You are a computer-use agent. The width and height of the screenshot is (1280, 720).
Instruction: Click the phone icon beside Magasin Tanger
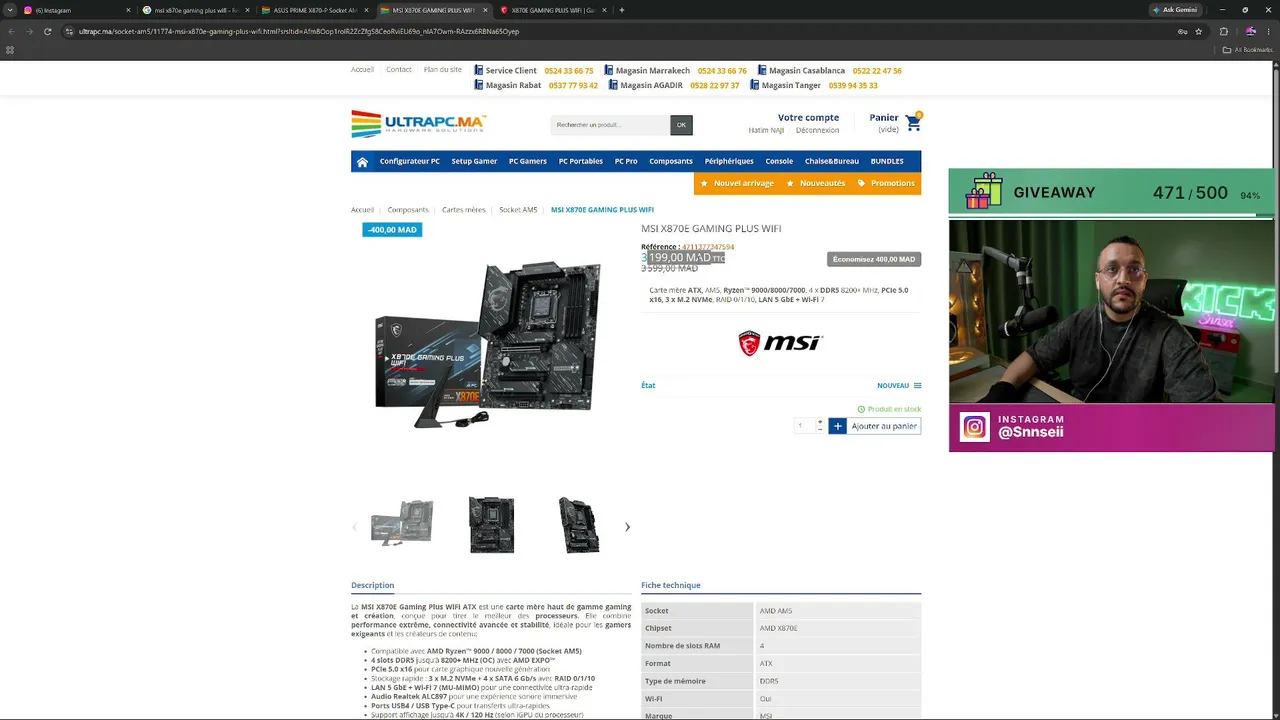[754, 85]
